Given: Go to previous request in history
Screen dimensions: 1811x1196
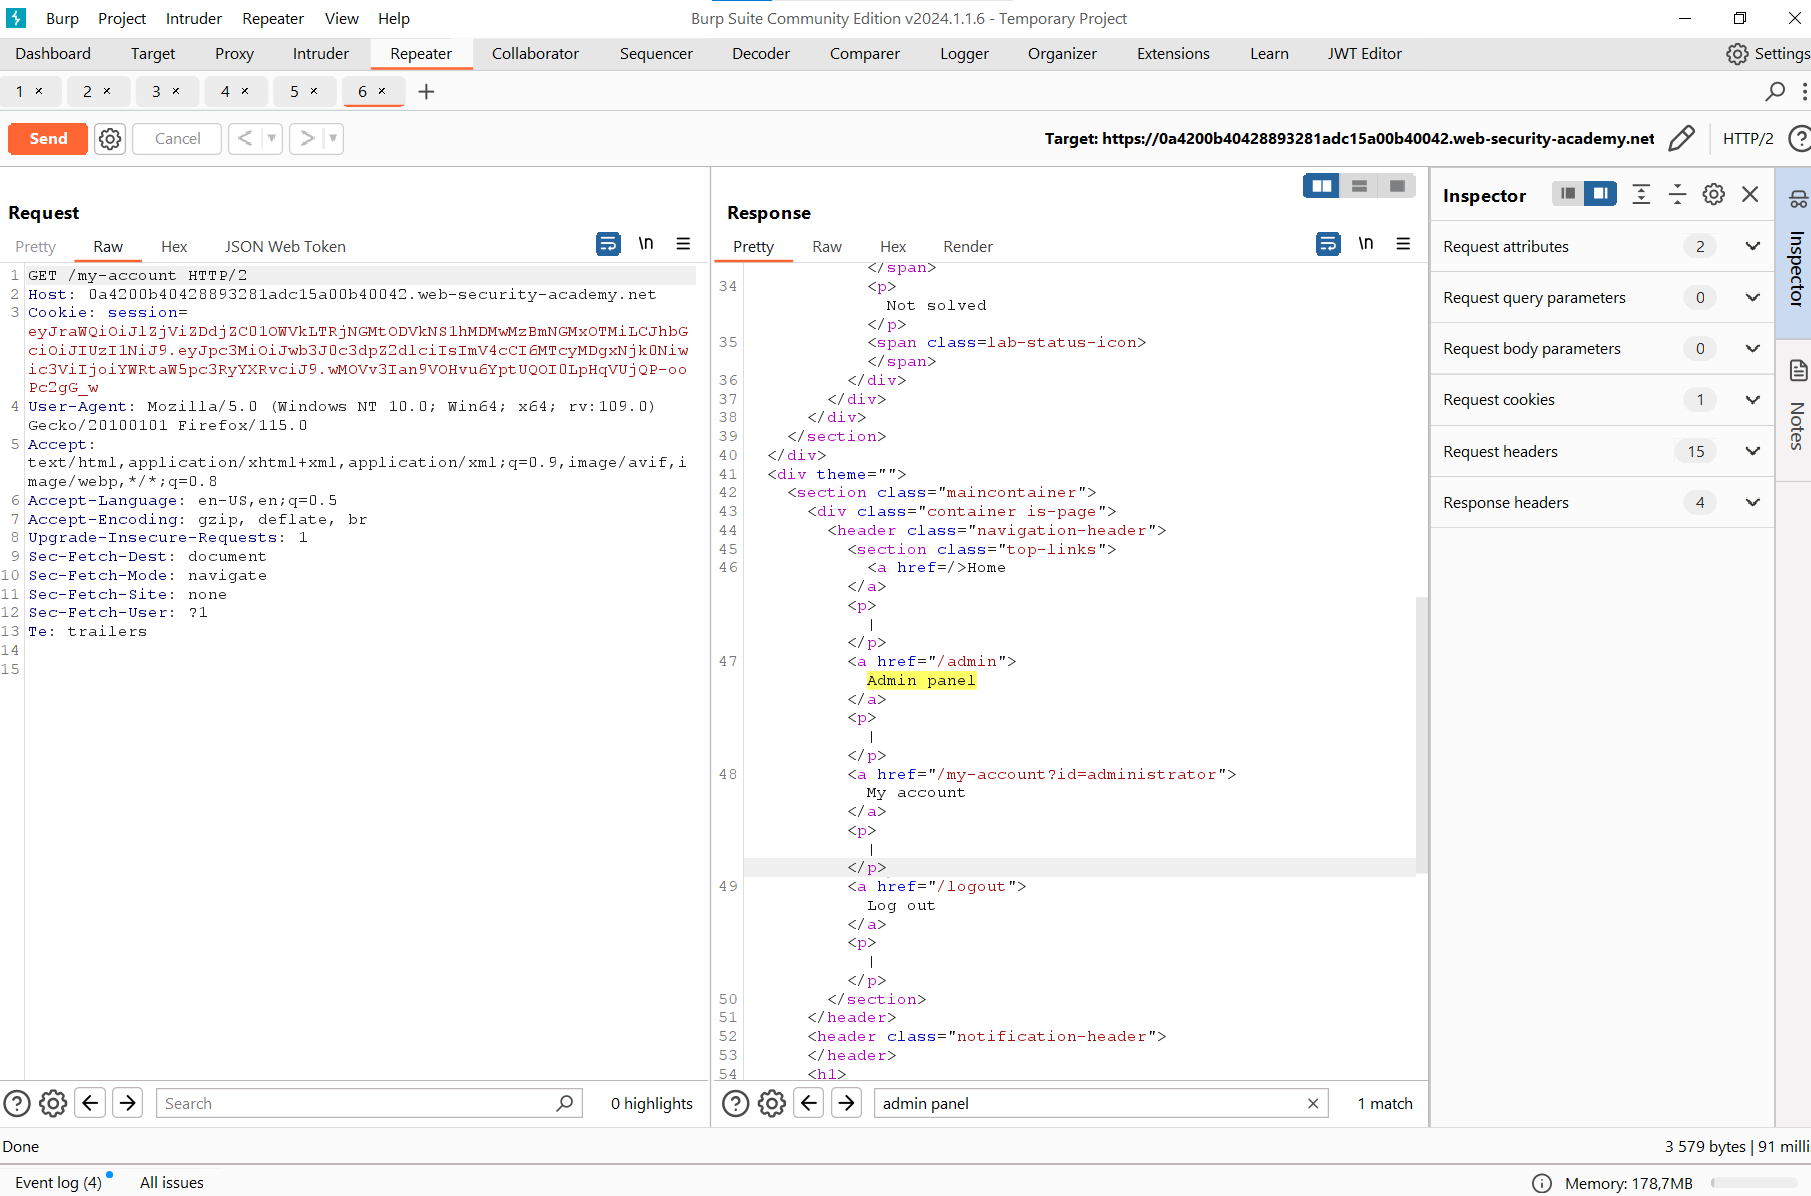Looking at the screenshot, I should (245, 139).
